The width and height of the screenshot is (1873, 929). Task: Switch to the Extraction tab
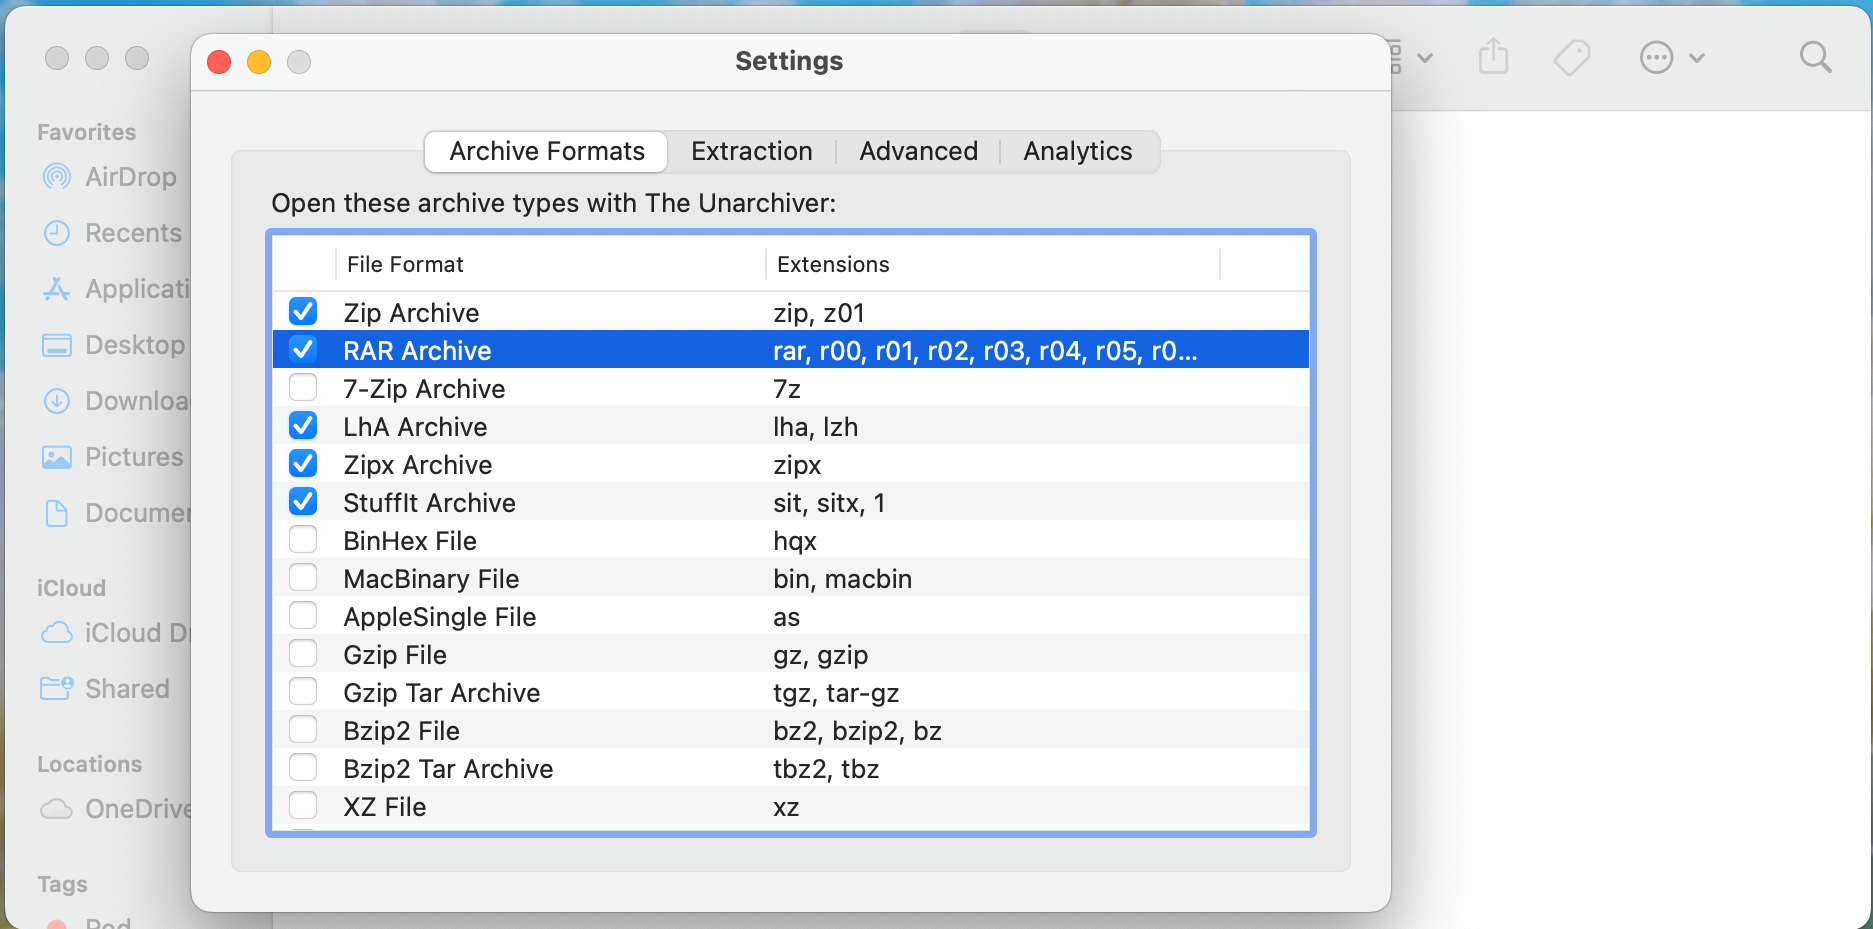[752, 151]
